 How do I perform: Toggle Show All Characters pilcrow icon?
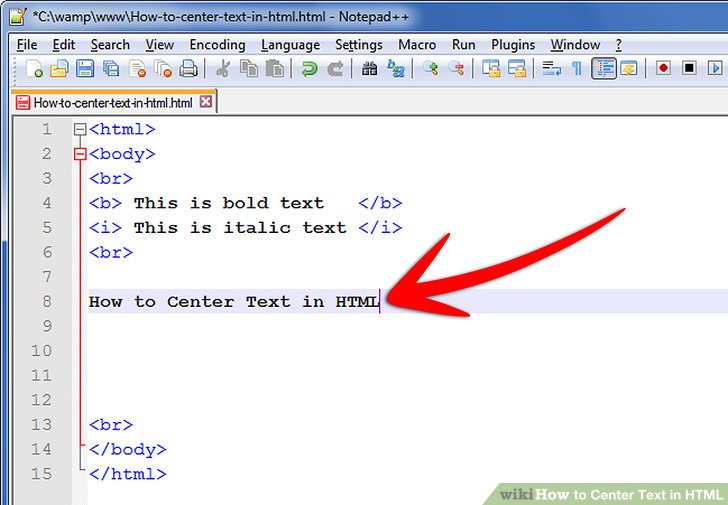pos(577,69)
